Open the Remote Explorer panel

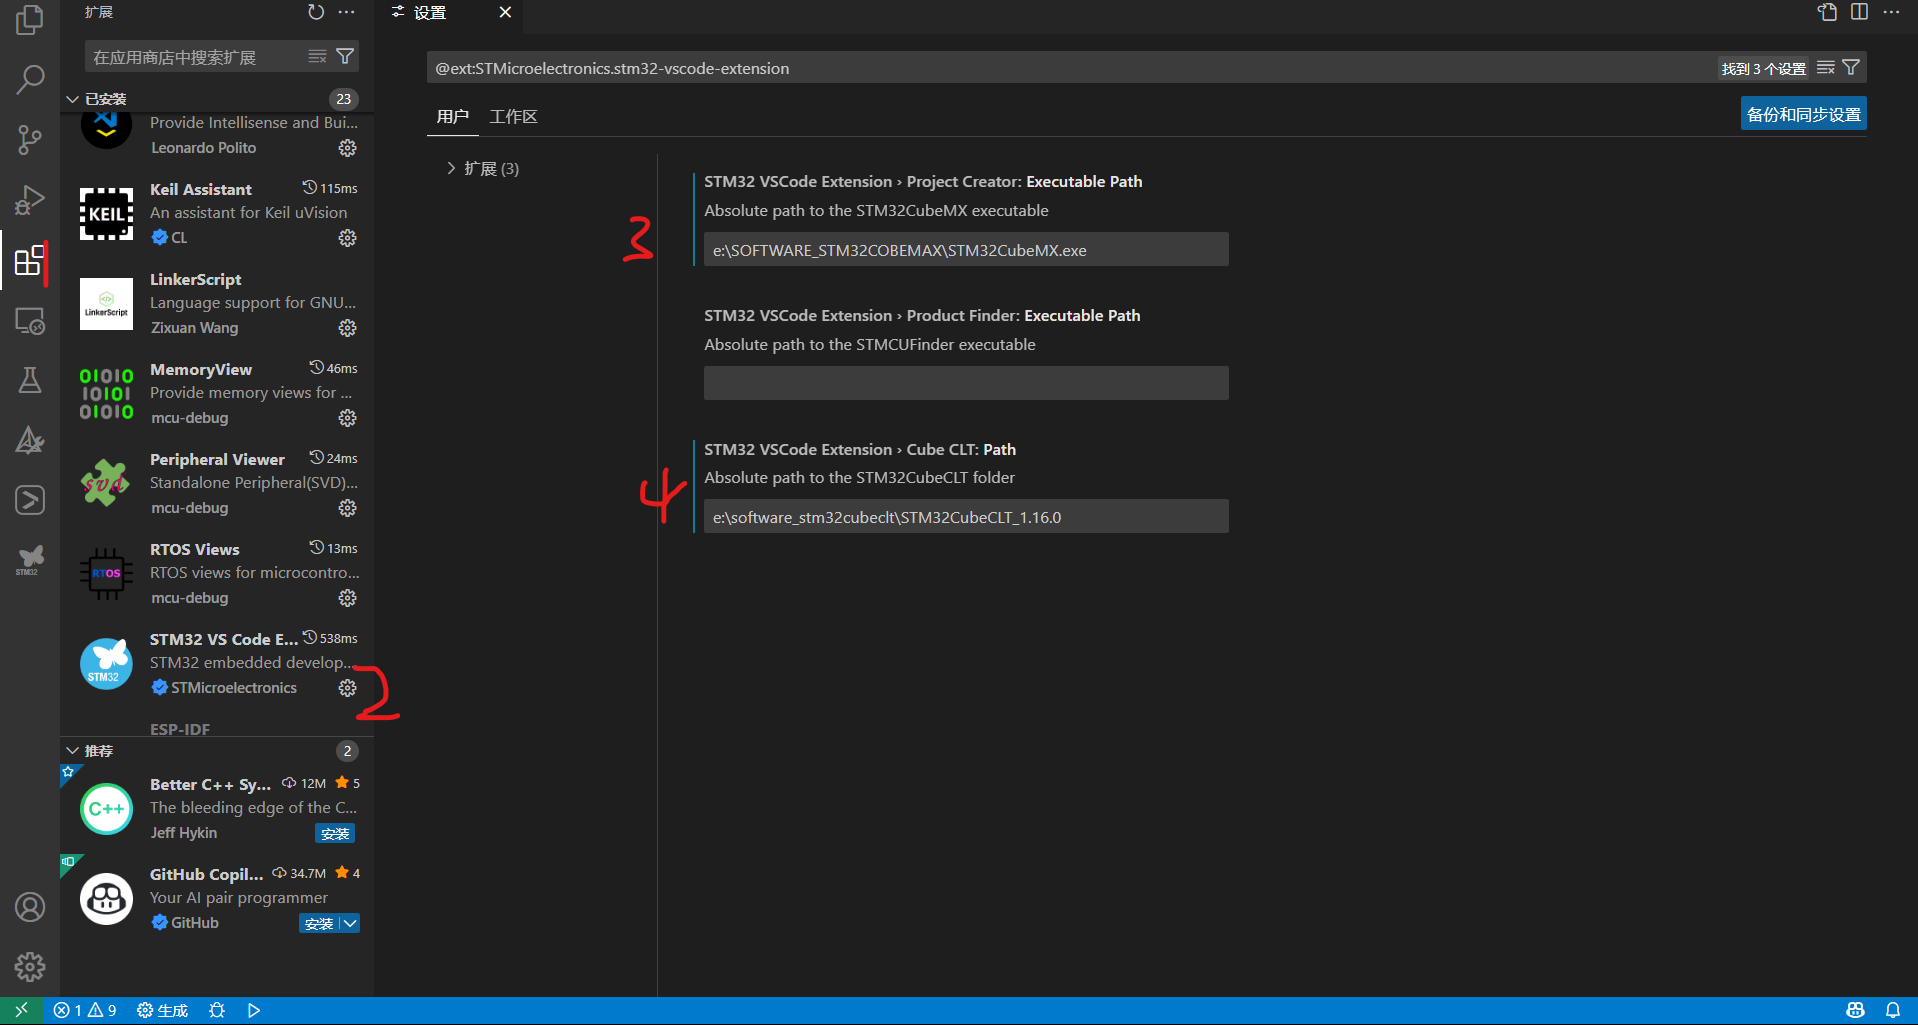[x=29, y=321]
